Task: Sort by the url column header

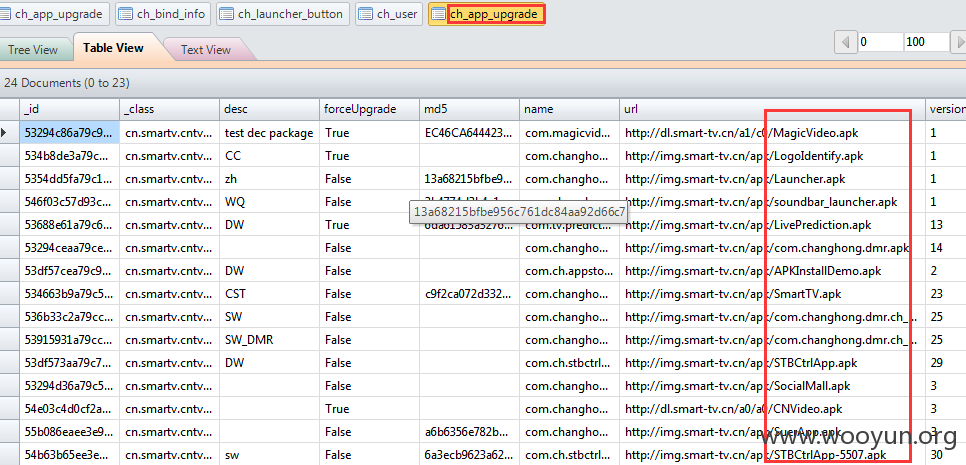Action: [x=773, y=109]
